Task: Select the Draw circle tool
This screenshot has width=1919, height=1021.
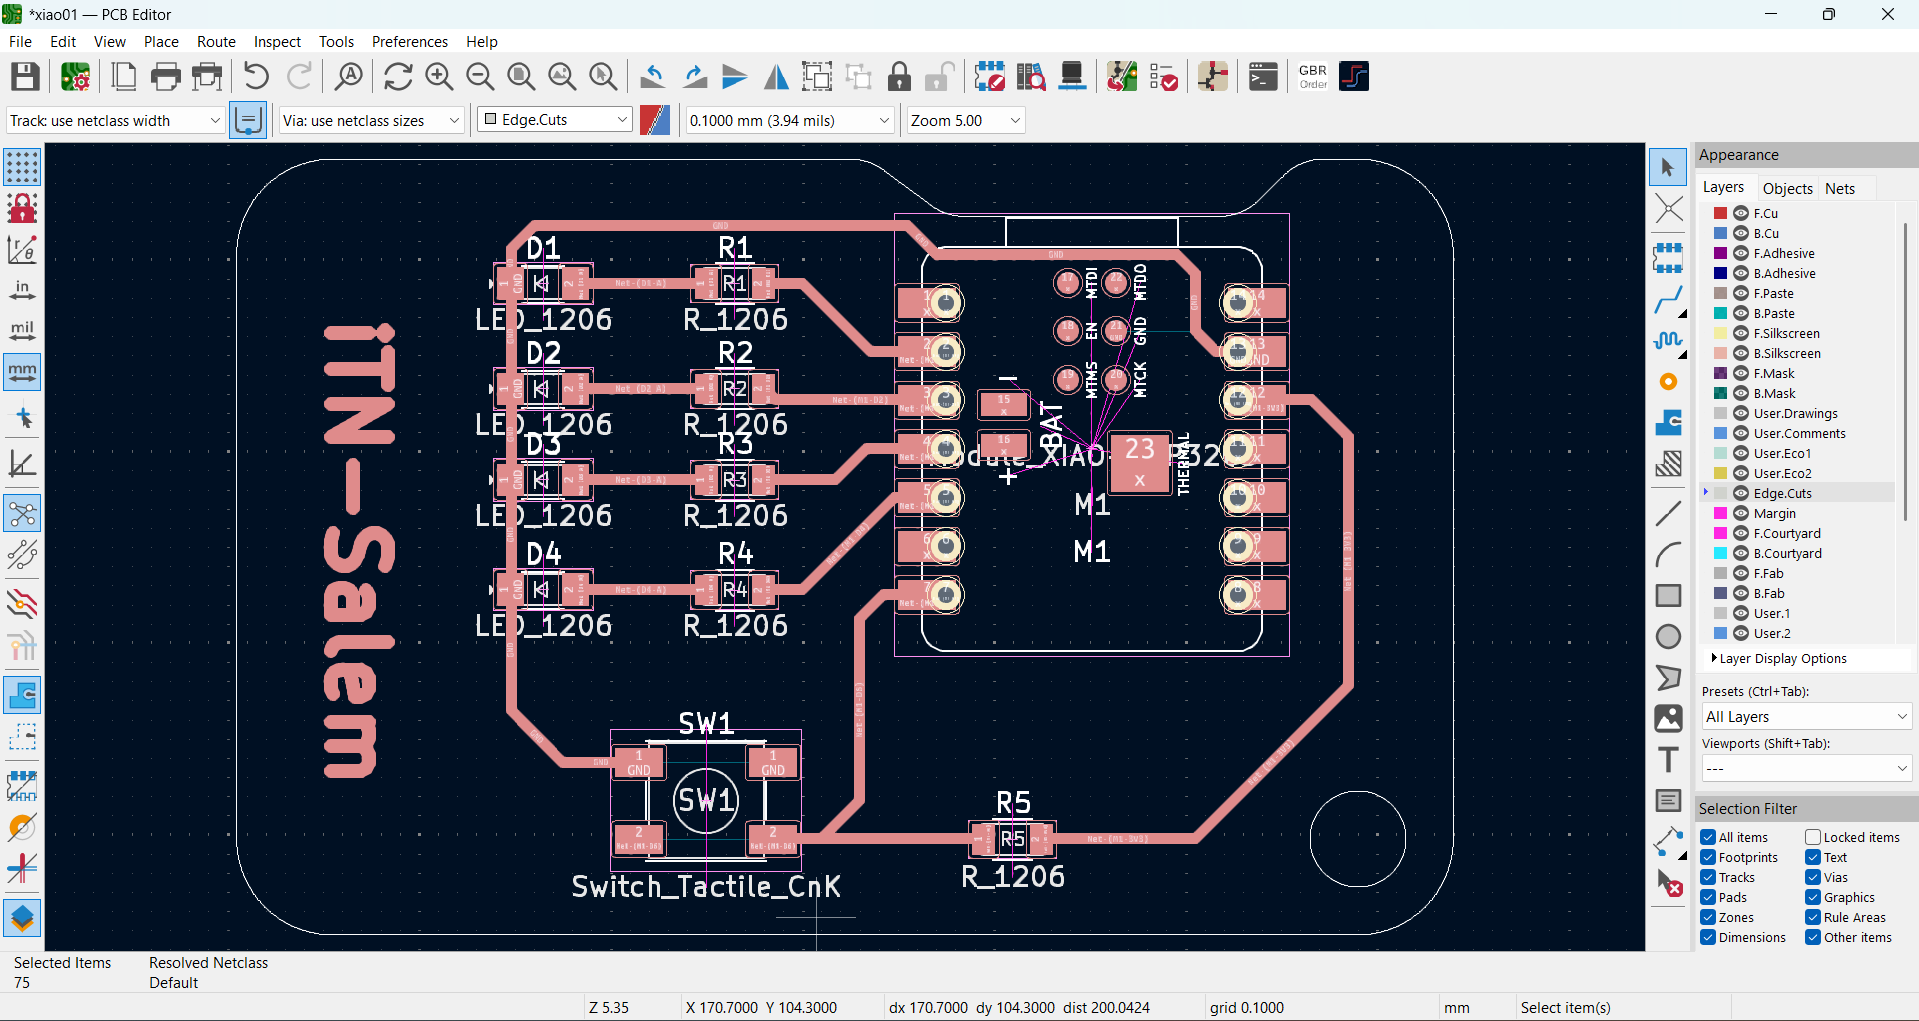Action: click(1668, 637)
